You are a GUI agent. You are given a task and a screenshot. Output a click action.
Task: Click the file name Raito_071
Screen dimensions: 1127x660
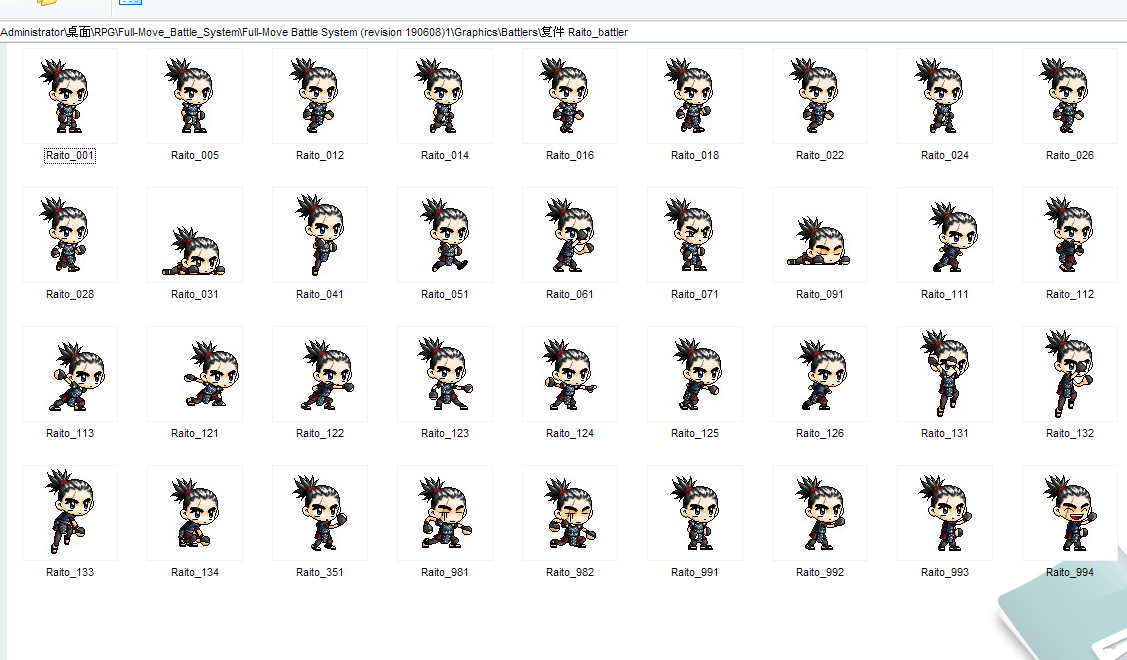[695, 294]
